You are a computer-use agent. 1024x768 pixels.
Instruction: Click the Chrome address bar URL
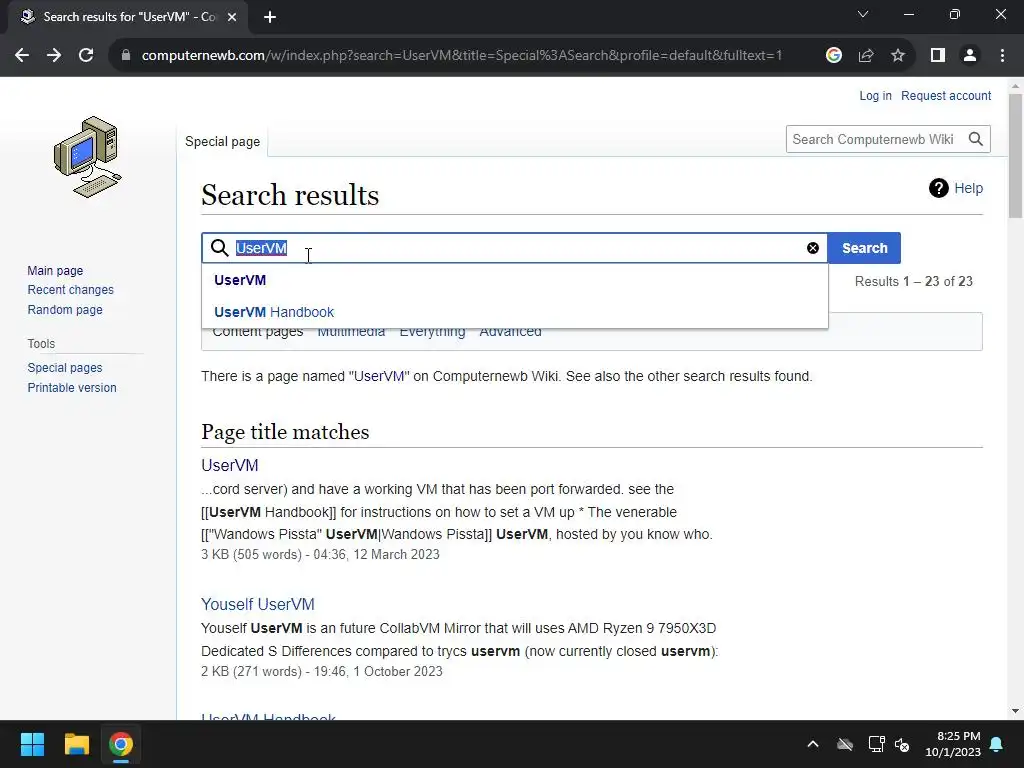(462, 56)
